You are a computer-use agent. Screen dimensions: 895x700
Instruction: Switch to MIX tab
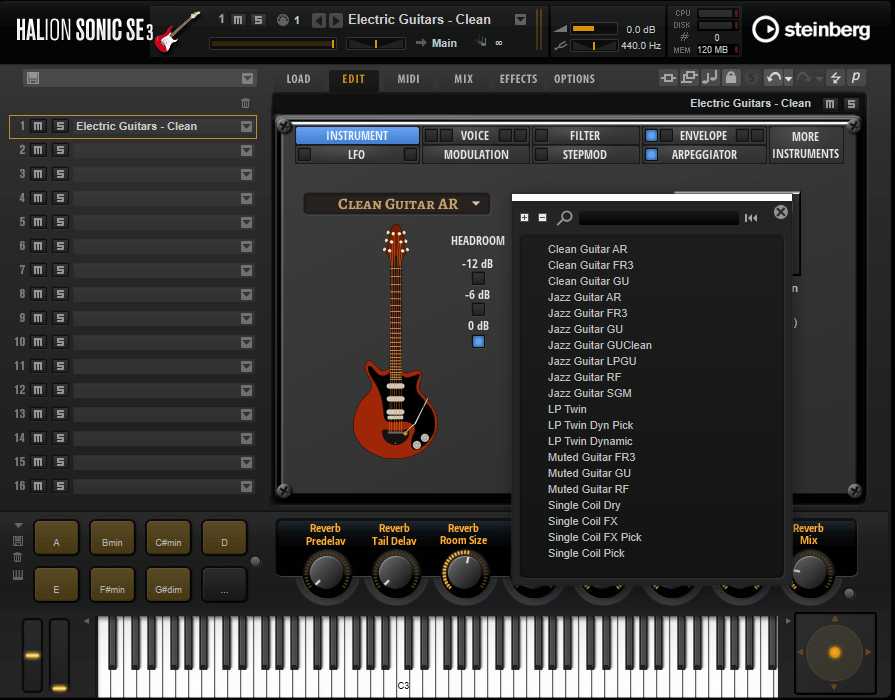click(463, 79)
